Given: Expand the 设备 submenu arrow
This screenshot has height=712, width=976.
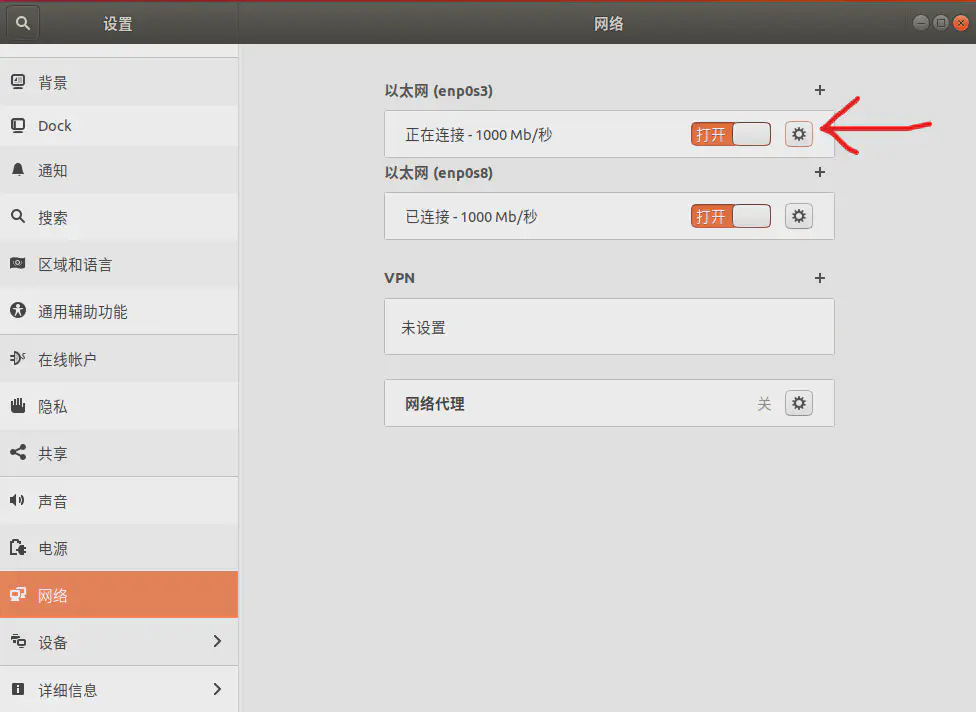Looking at the screenshot, I should [217, 641].
